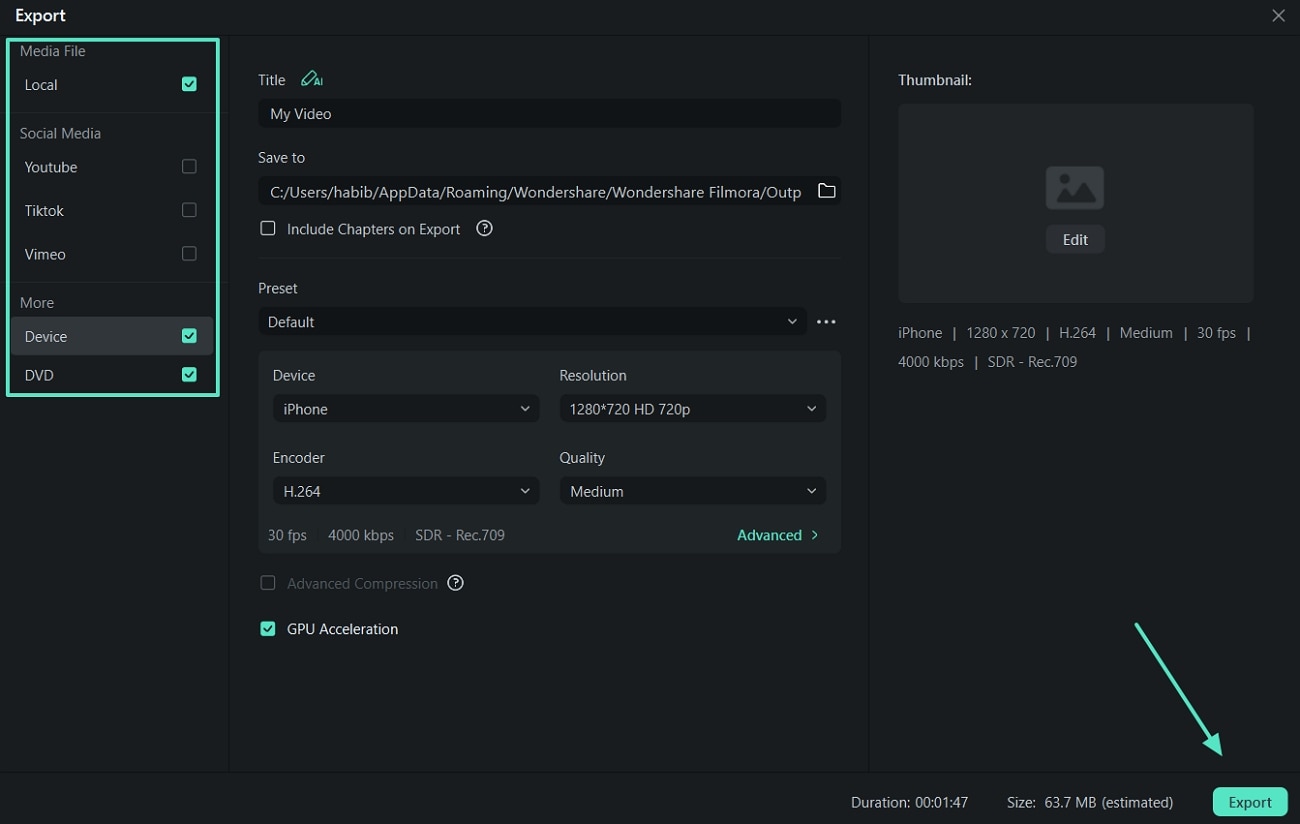The width and height of the screenshot is (1300, 824).
Task: Click the thumbnail image placeholder icon
Action: coord(1075,188)
